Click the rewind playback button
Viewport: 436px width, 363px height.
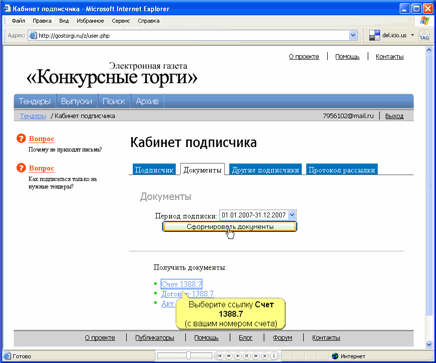(228, 356)
